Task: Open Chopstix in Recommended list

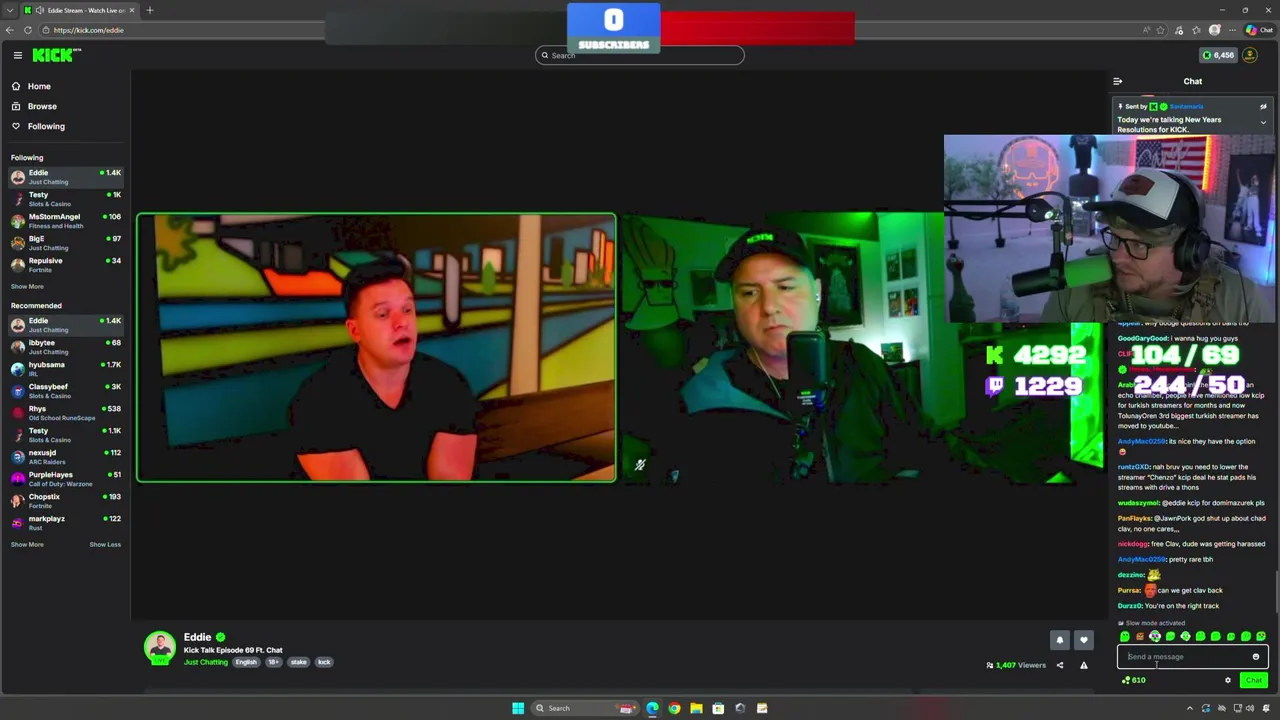Action: 65,500
